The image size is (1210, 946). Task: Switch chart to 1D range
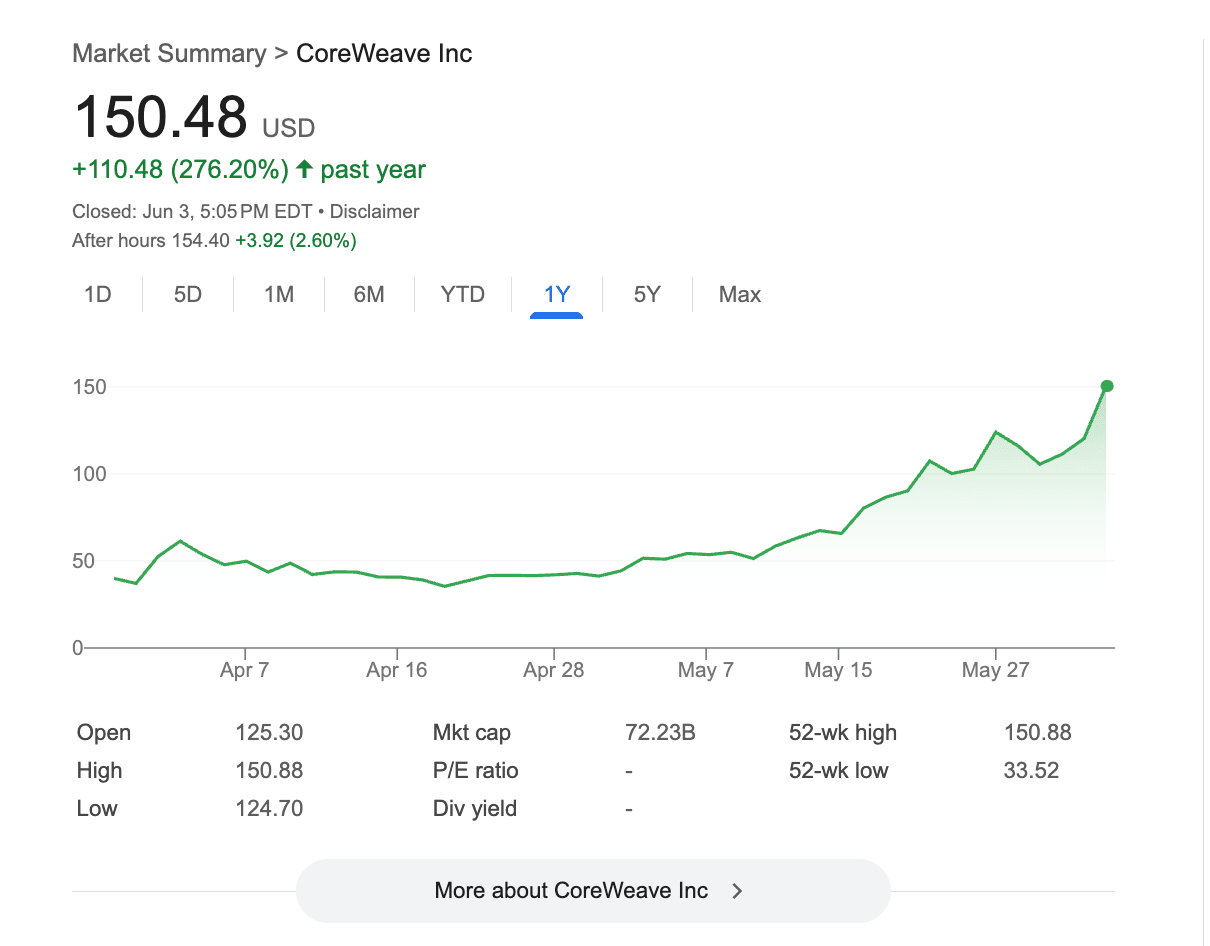[98, 295]
